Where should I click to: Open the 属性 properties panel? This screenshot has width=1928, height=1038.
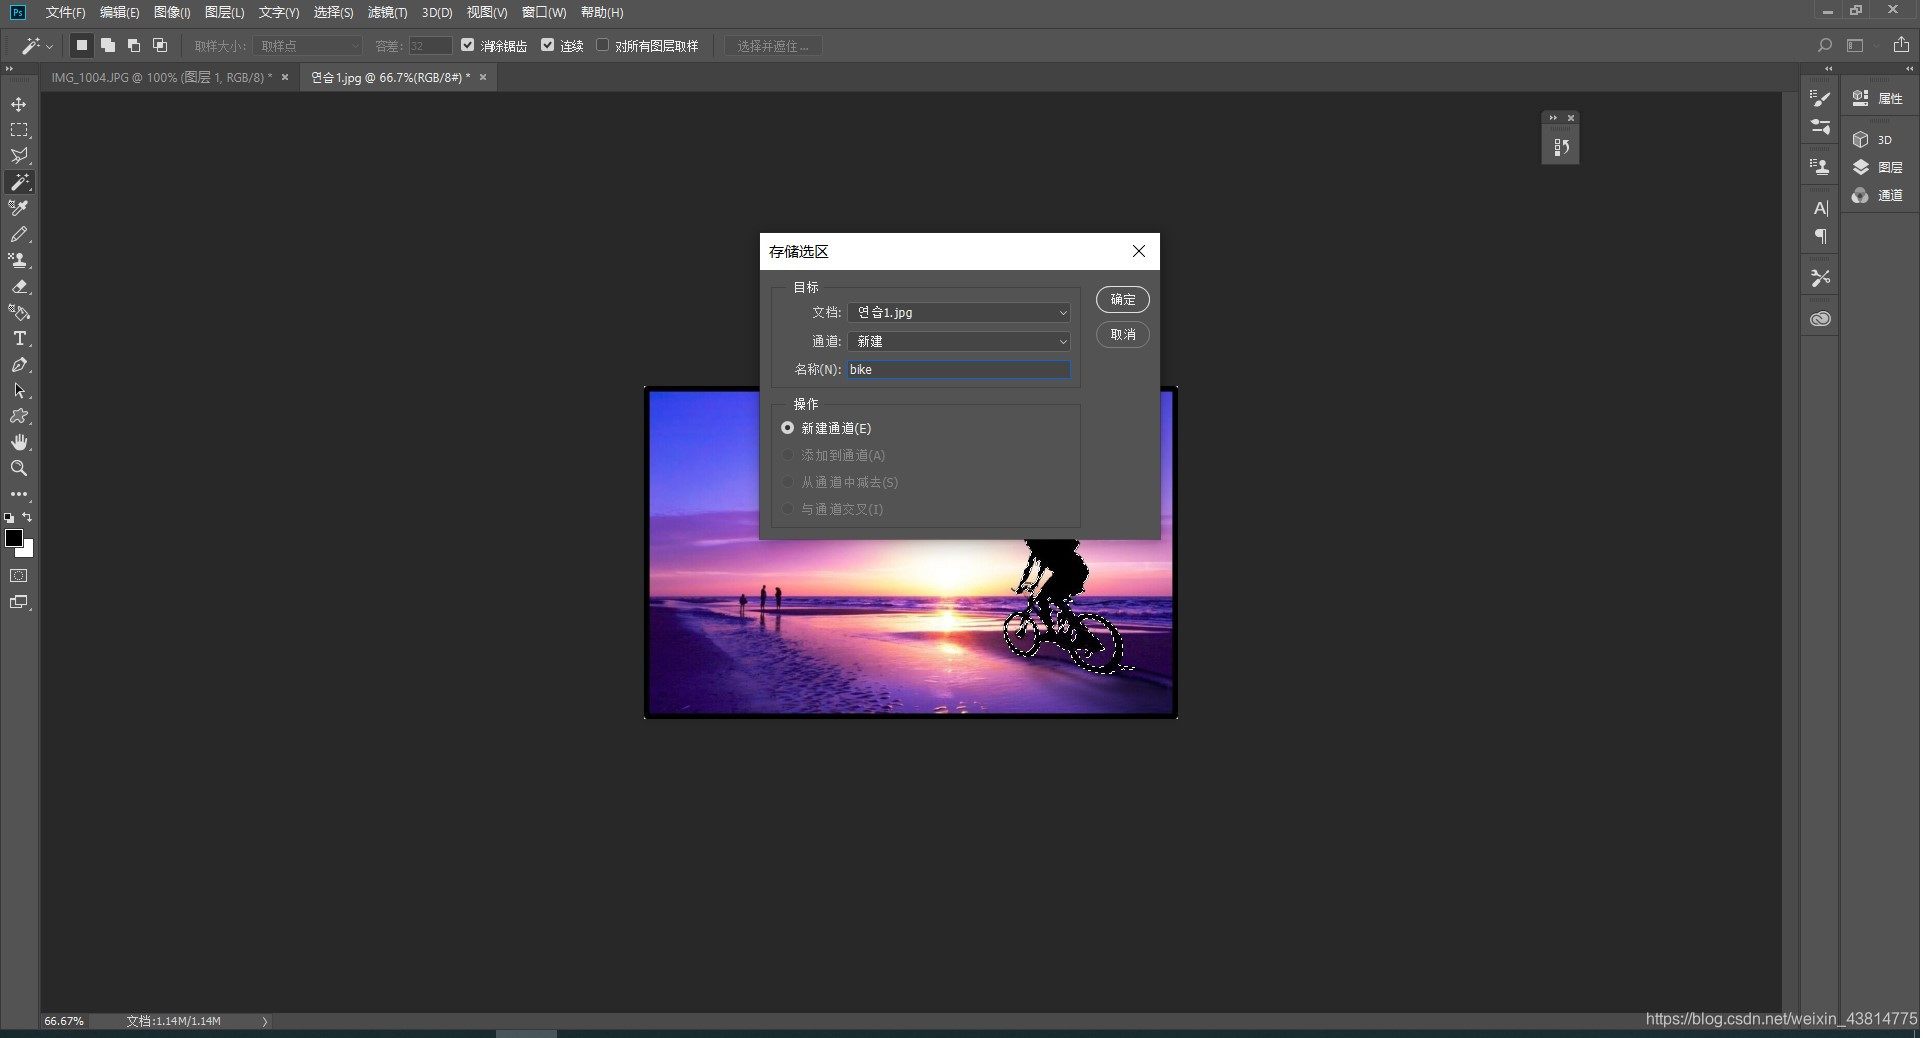(x=1878, y=98)
